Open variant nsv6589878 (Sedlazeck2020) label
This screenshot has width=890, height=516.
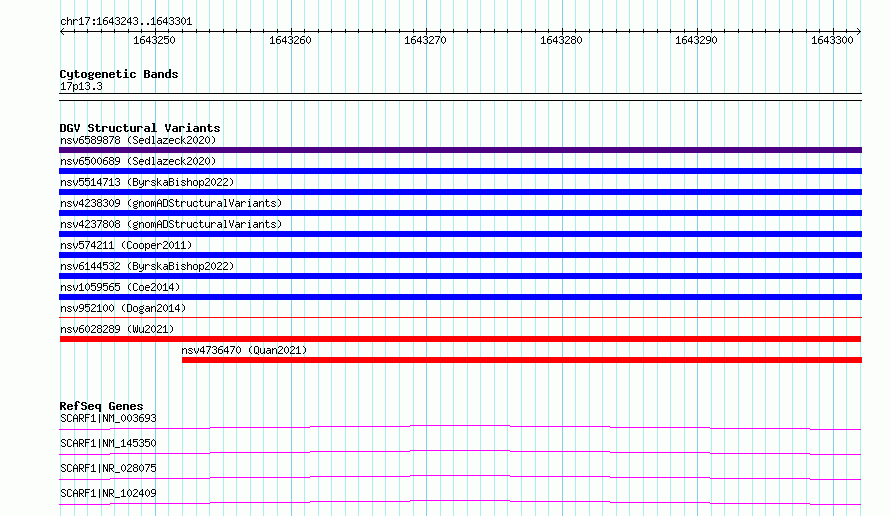[x=138, y=140]
